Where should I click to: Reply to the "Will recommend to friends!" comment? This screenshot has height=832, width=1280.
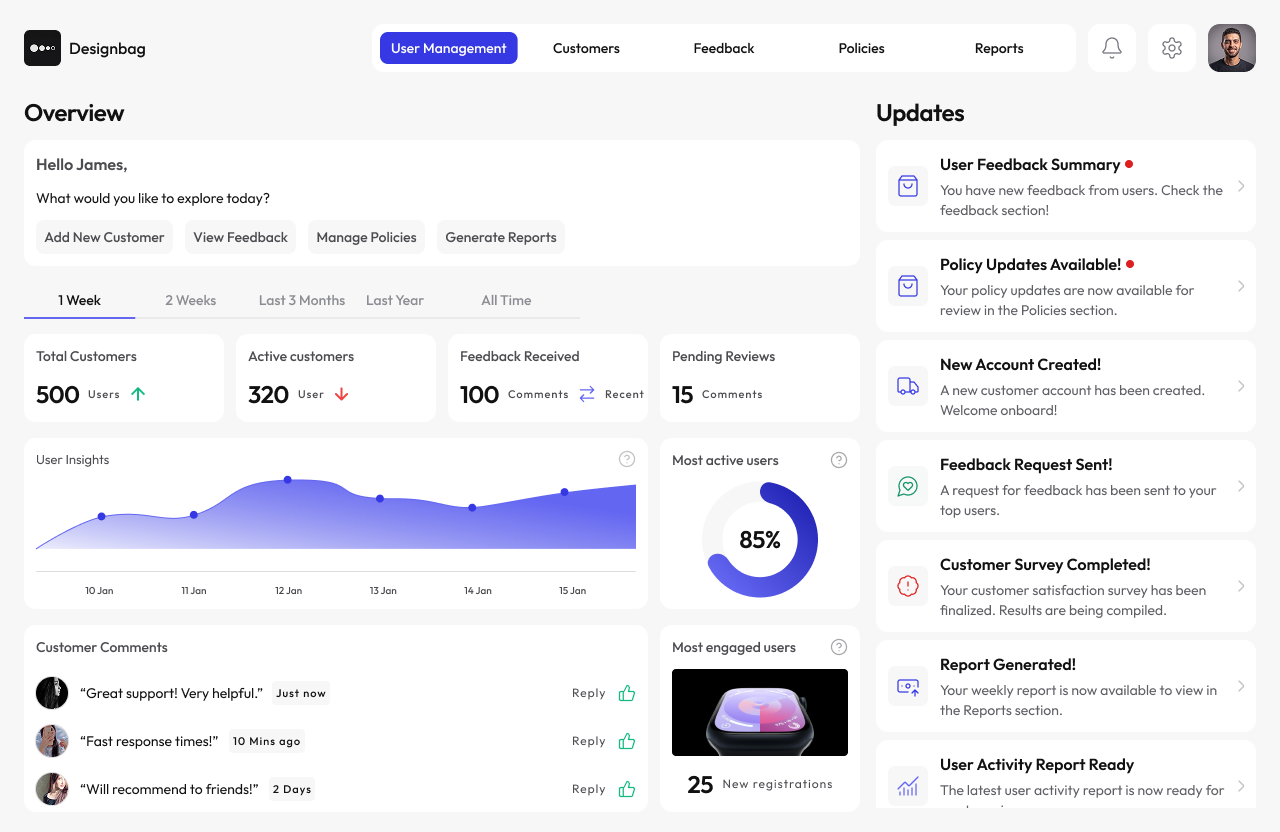click(x=589, y=789)
